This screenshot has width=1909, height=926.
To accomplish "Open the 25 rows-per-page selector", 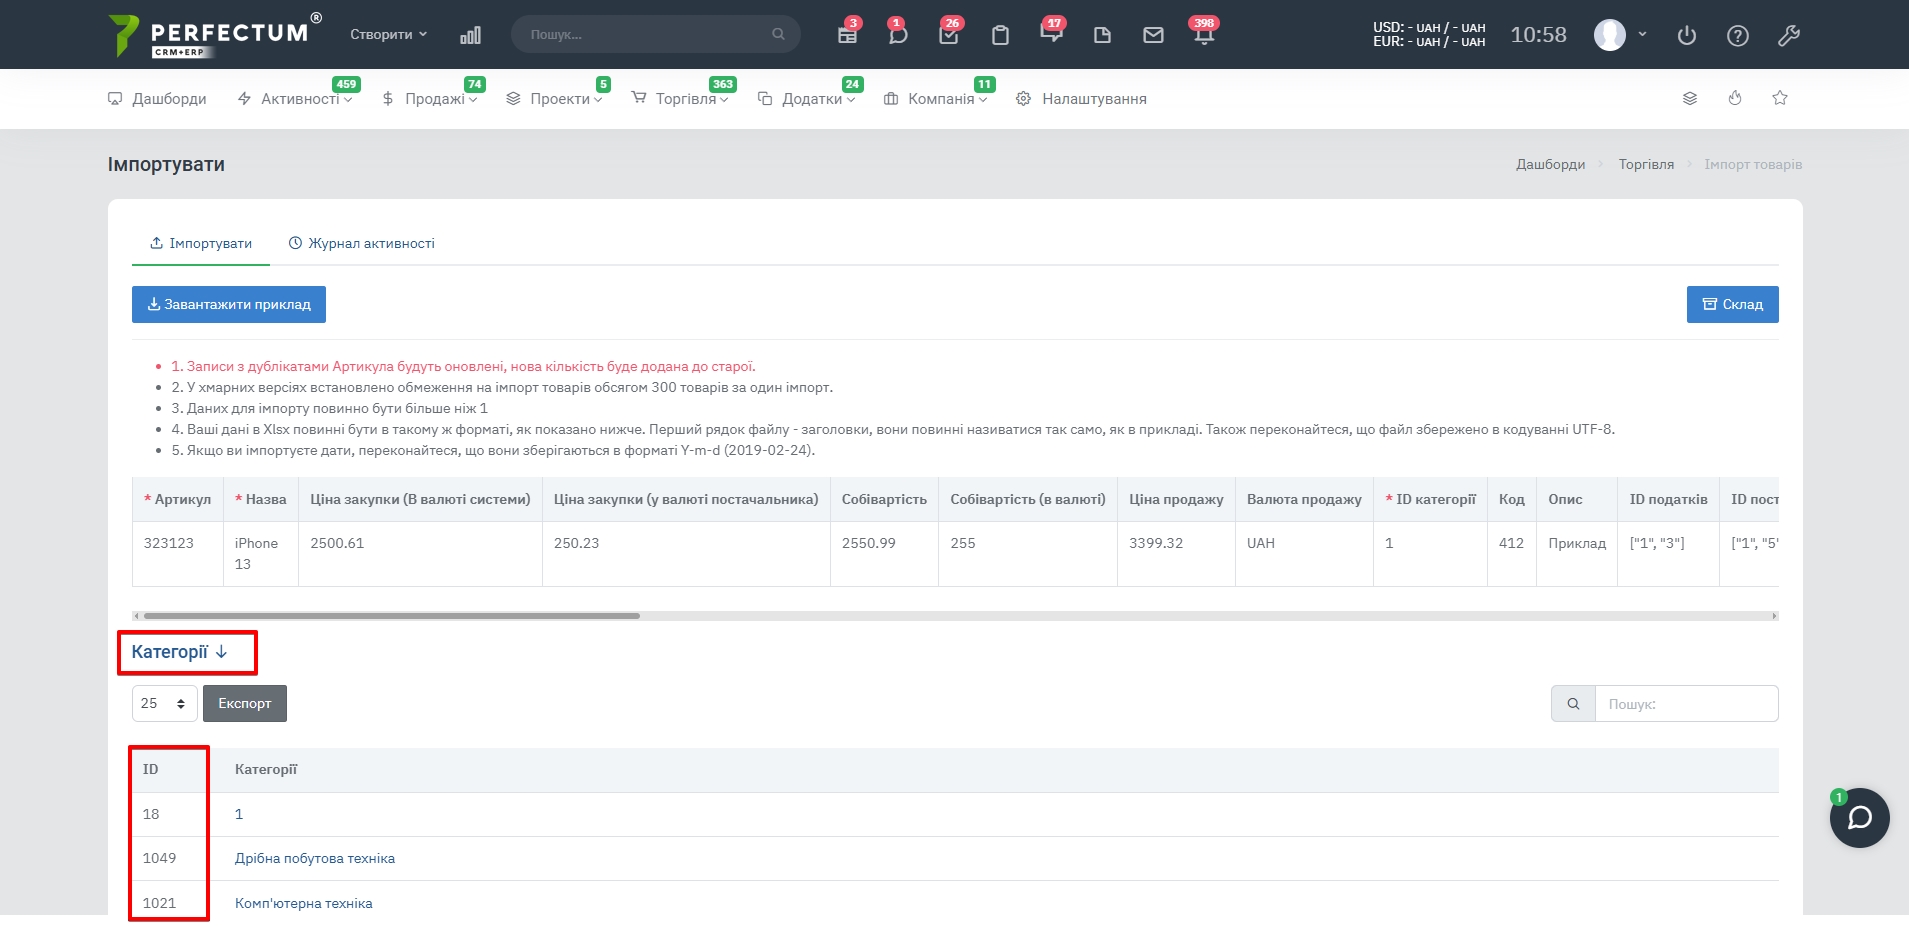I will coord(164,703).
